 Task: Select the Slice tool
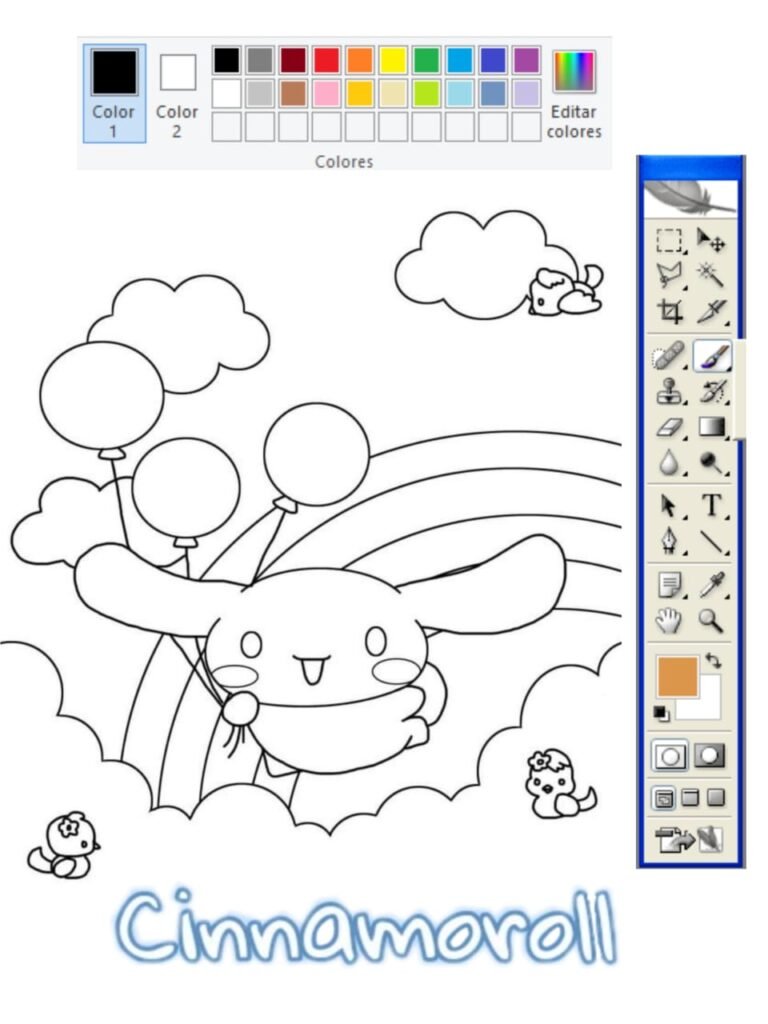(x=711, y=311)
